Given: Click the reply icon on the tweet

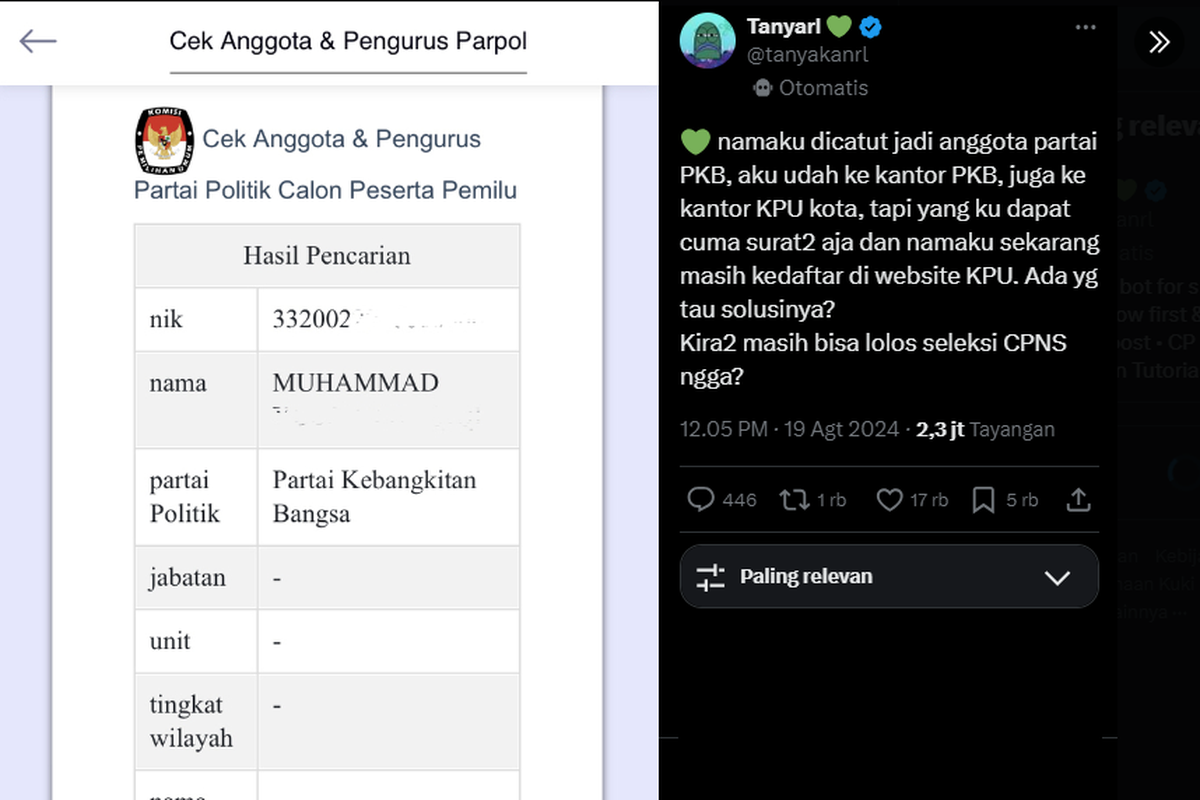Looking at the screenshot, I should pyautogui.click(x=699, y=499).
